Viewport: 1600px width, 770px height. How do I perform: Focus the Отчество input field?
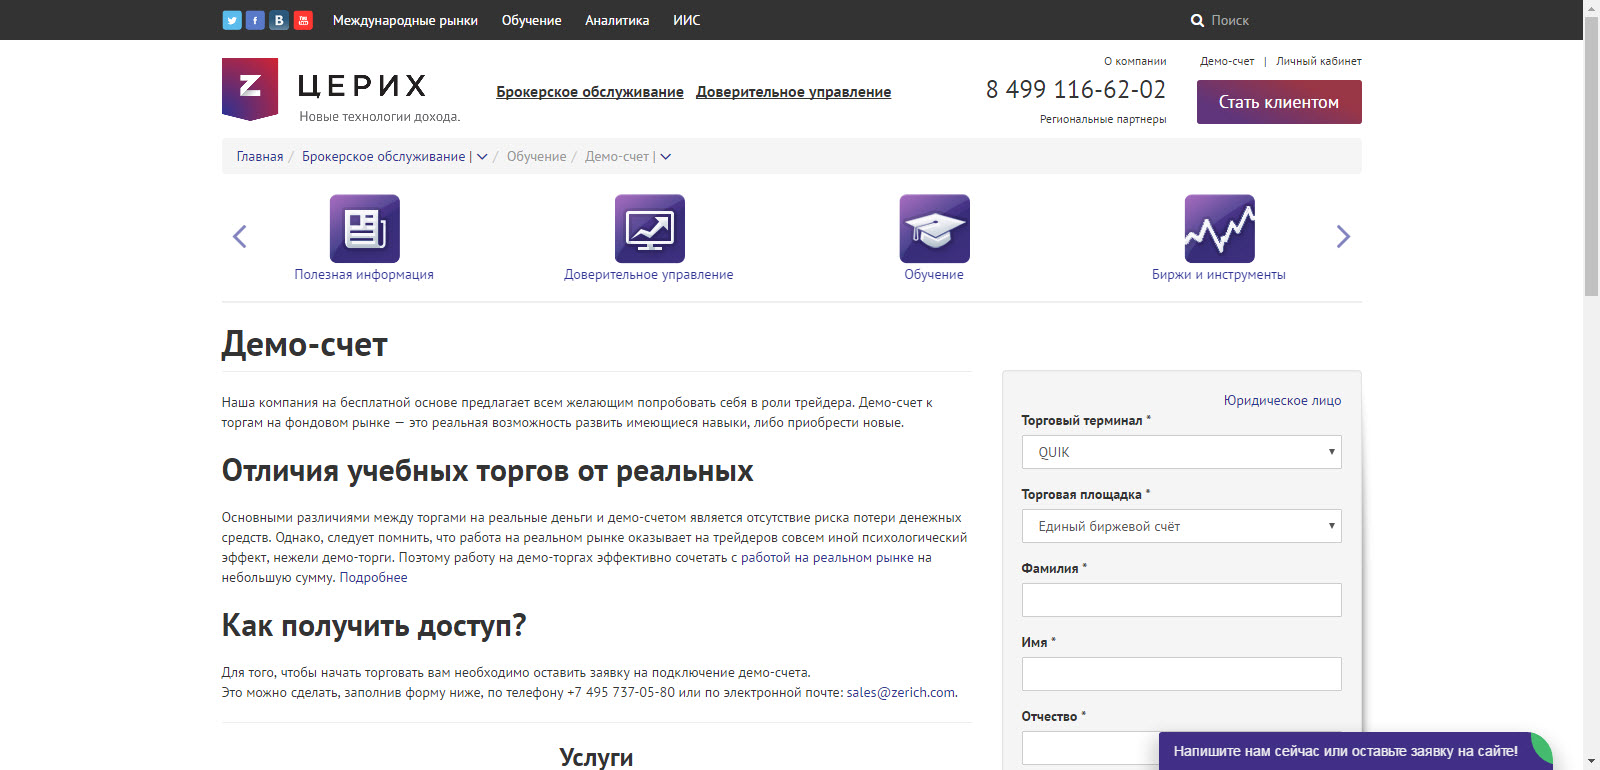point(1090,748)
